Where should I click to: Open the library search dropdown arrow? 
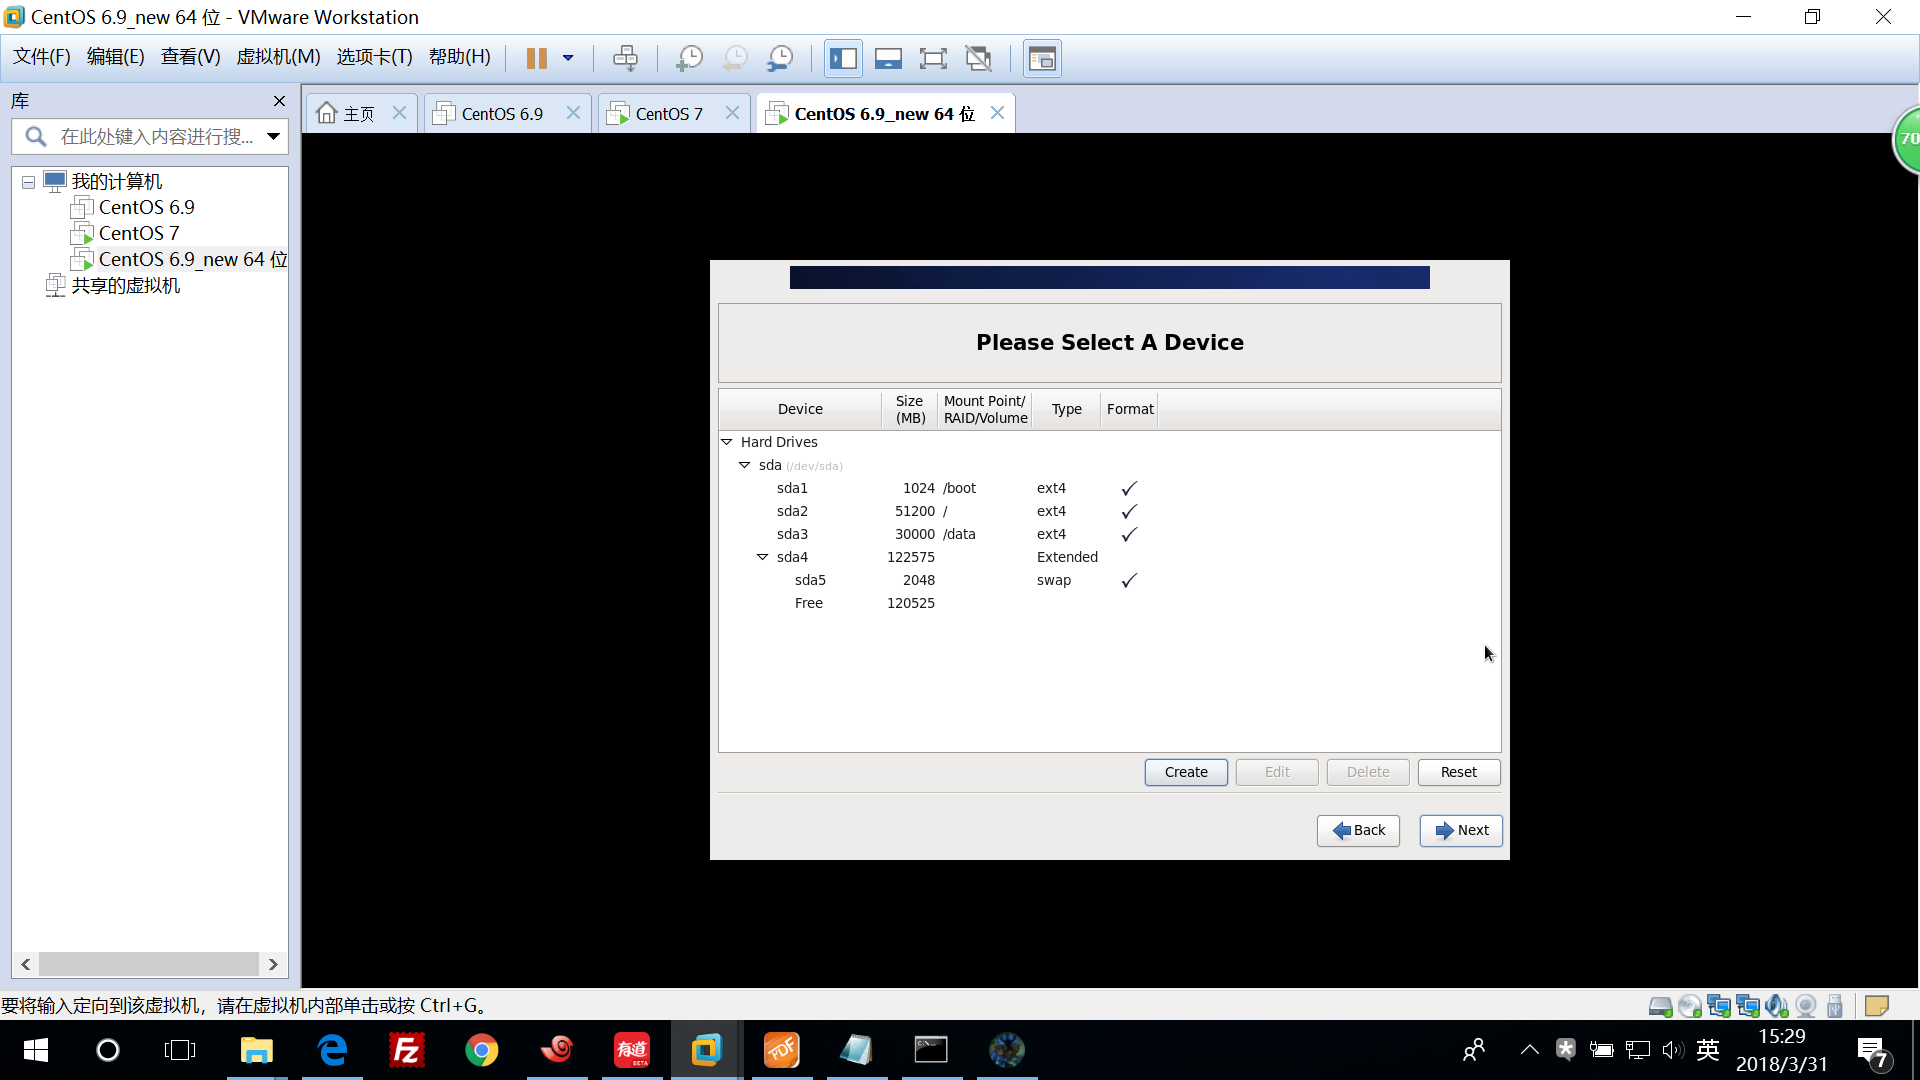[273, 136]
